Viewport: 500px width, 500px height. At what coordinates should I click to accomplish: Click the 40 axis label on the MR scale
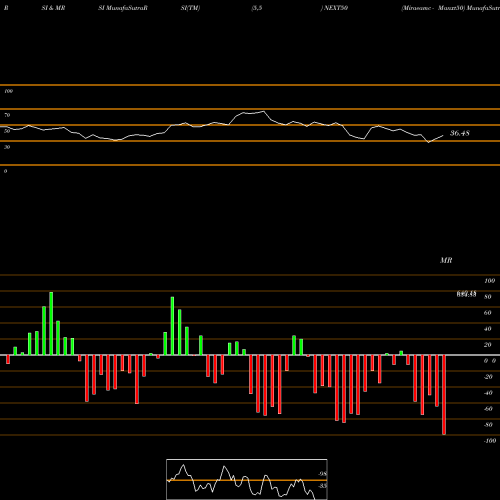[488, 329]
